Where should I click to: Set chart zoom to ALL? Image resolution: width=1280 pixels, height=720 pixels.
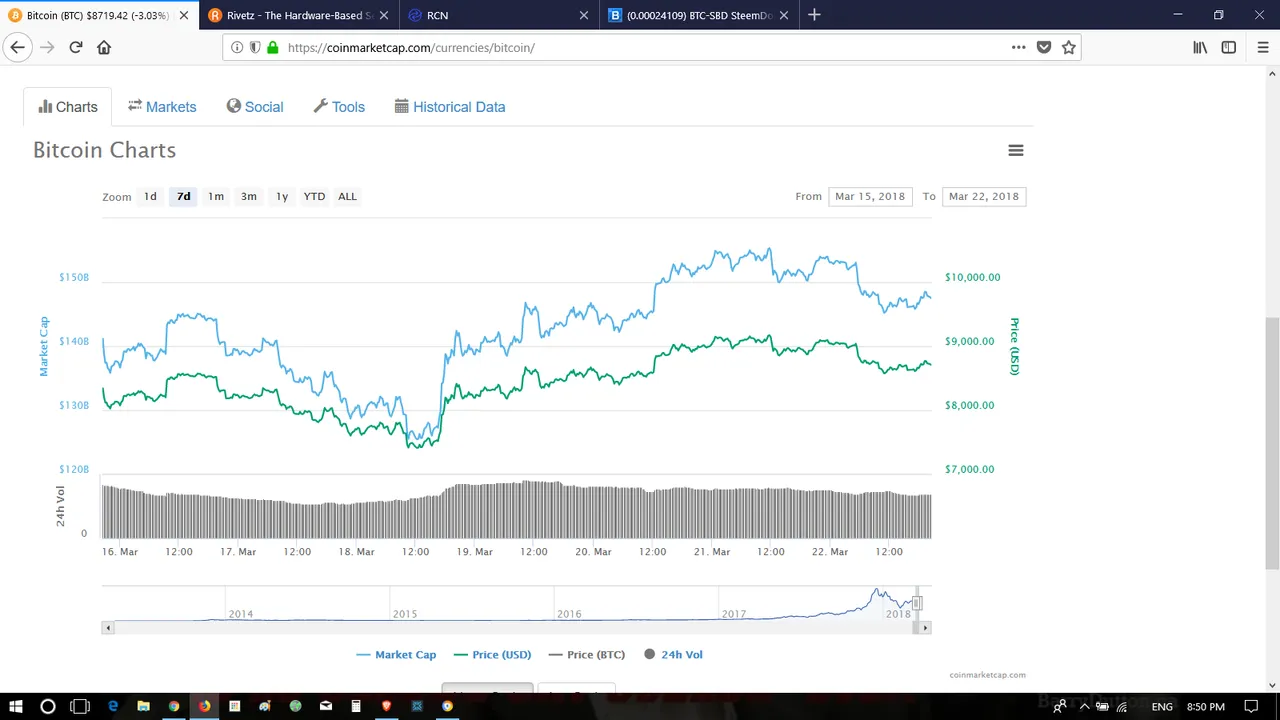(x=347, y=196)
